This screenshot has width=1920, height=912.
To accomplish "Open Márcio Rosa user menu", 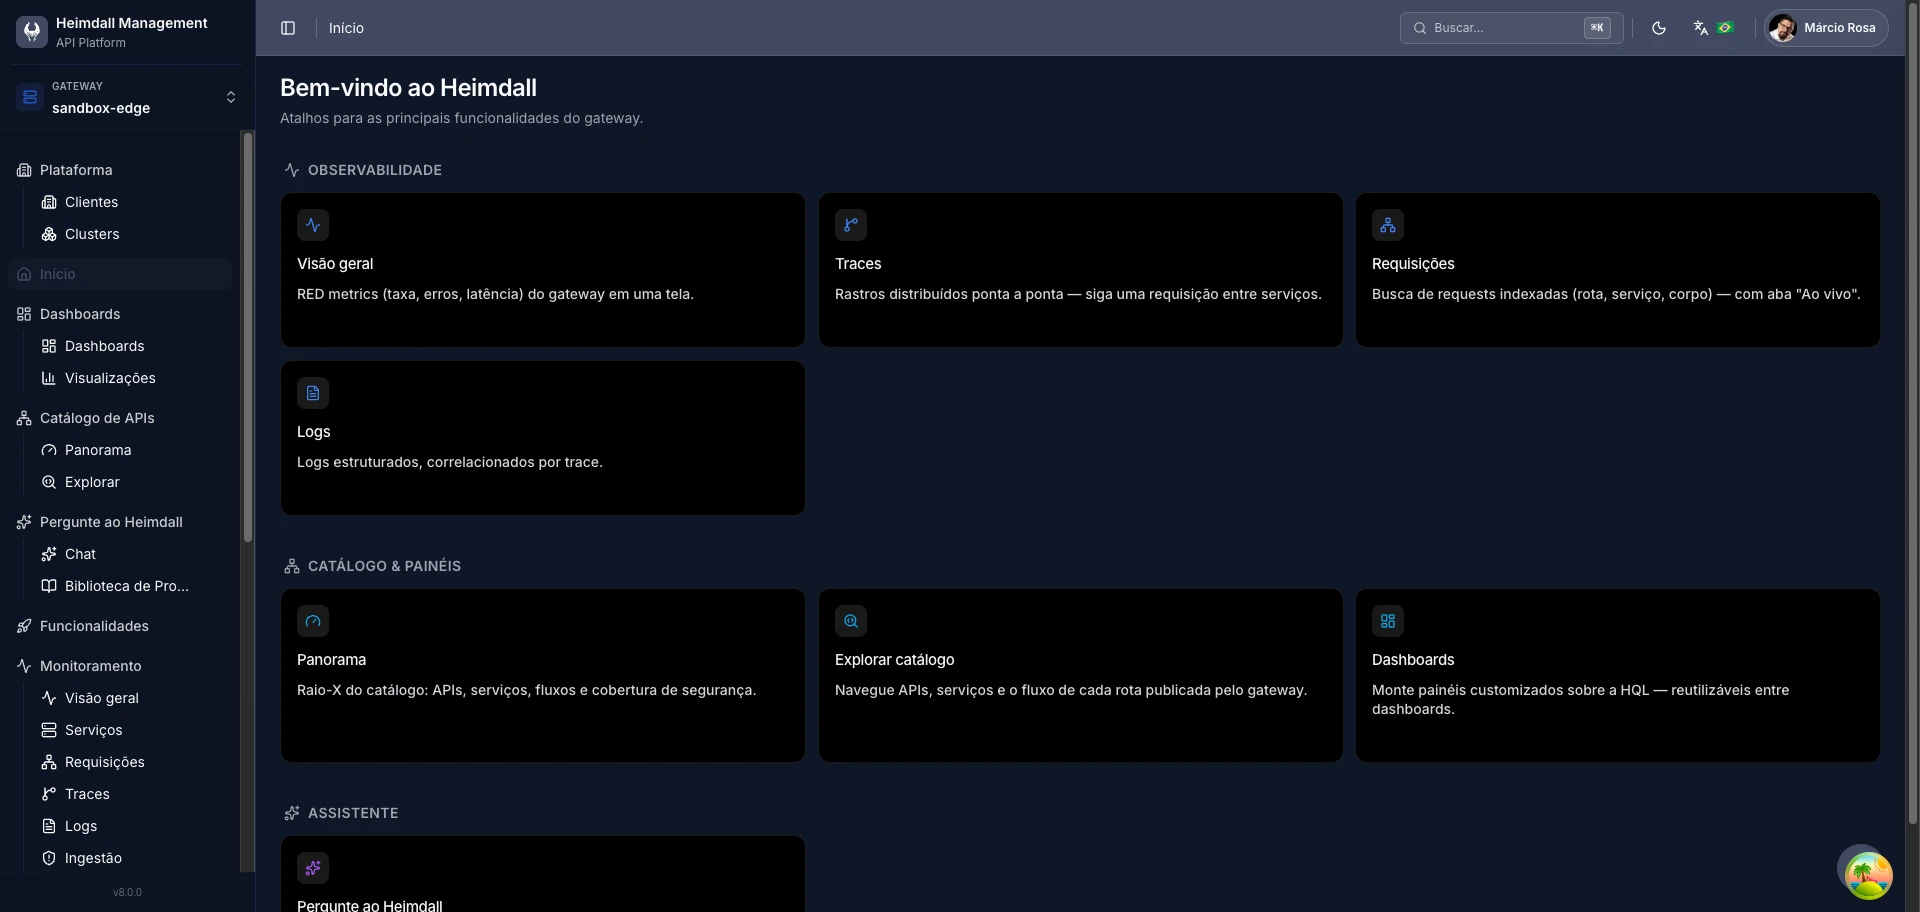I will tap(1826, 28).
